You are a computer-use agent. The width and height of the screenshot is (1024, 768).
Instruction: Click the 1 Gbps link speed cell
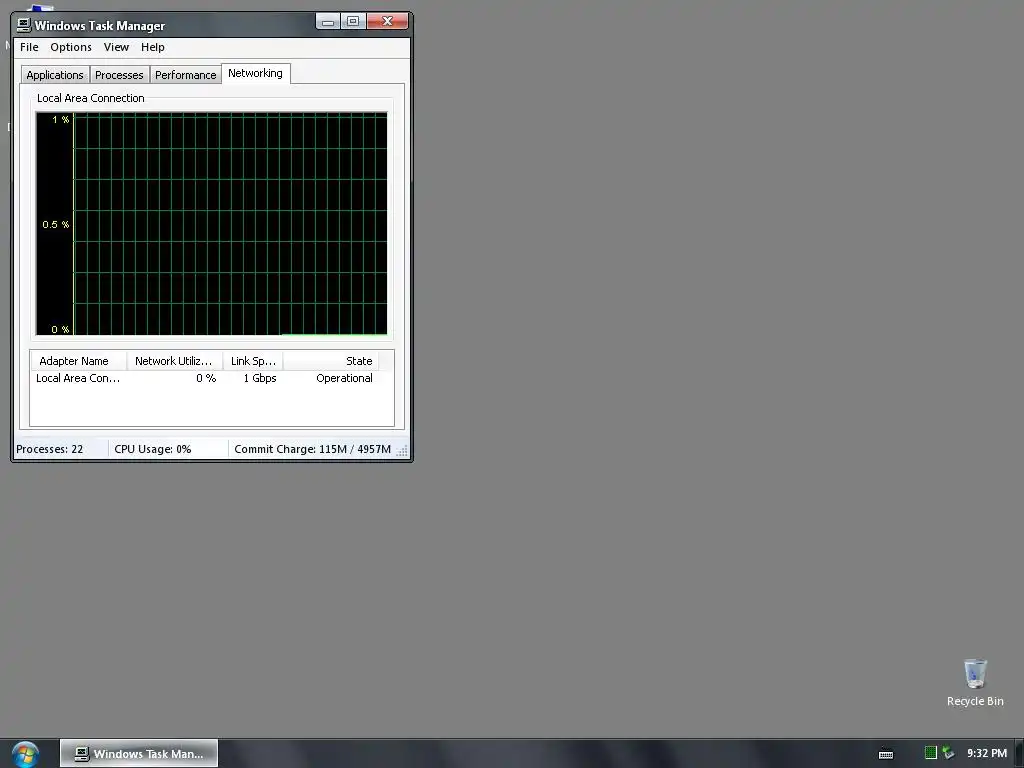(x=260, y=378)
